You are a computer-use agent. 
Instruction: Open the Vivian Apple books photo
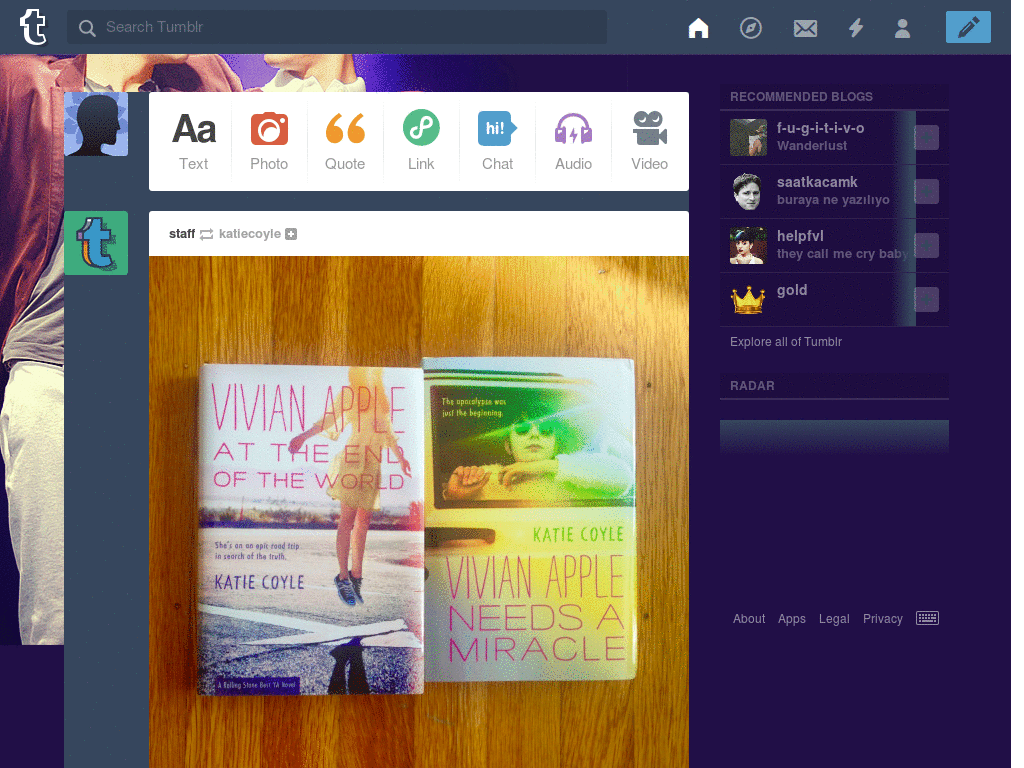(x=419, y=512)
